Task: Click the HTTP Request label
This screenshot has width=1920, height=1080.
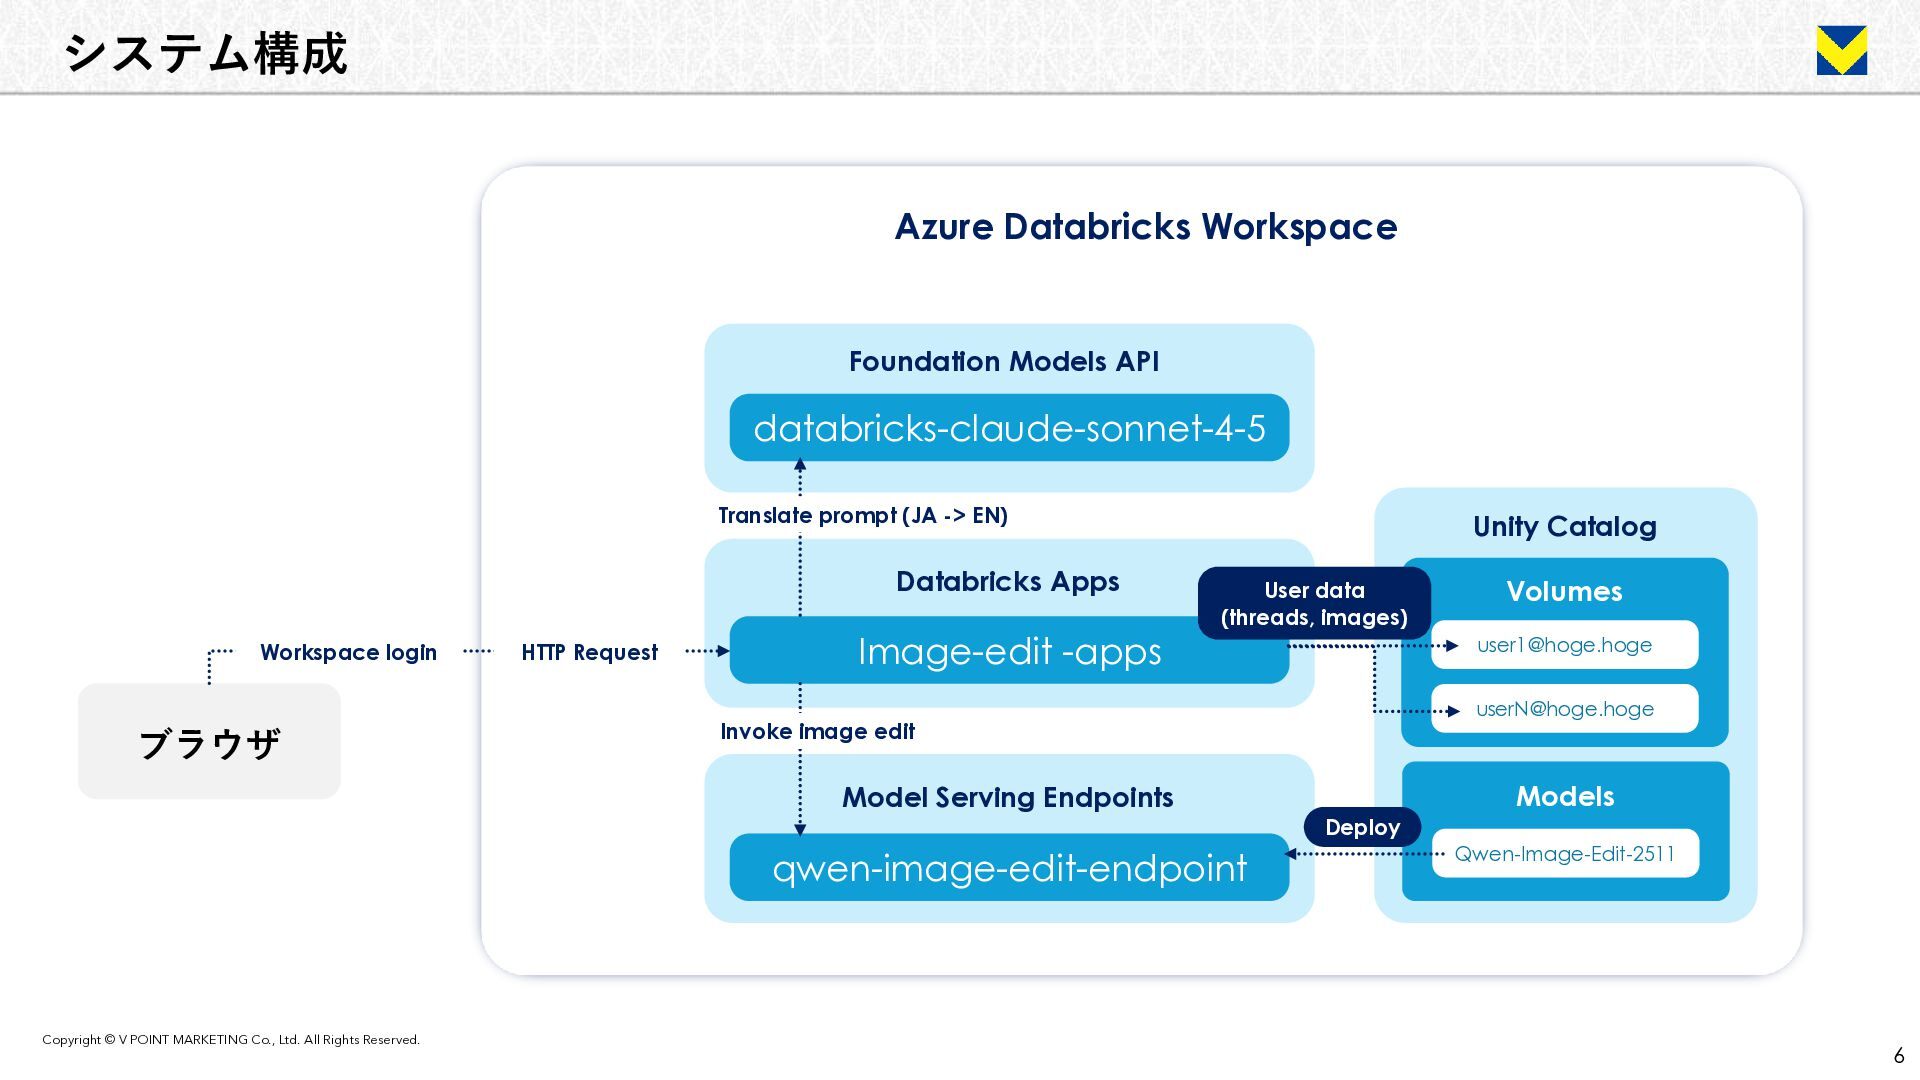Action: (x=589, y=653)
